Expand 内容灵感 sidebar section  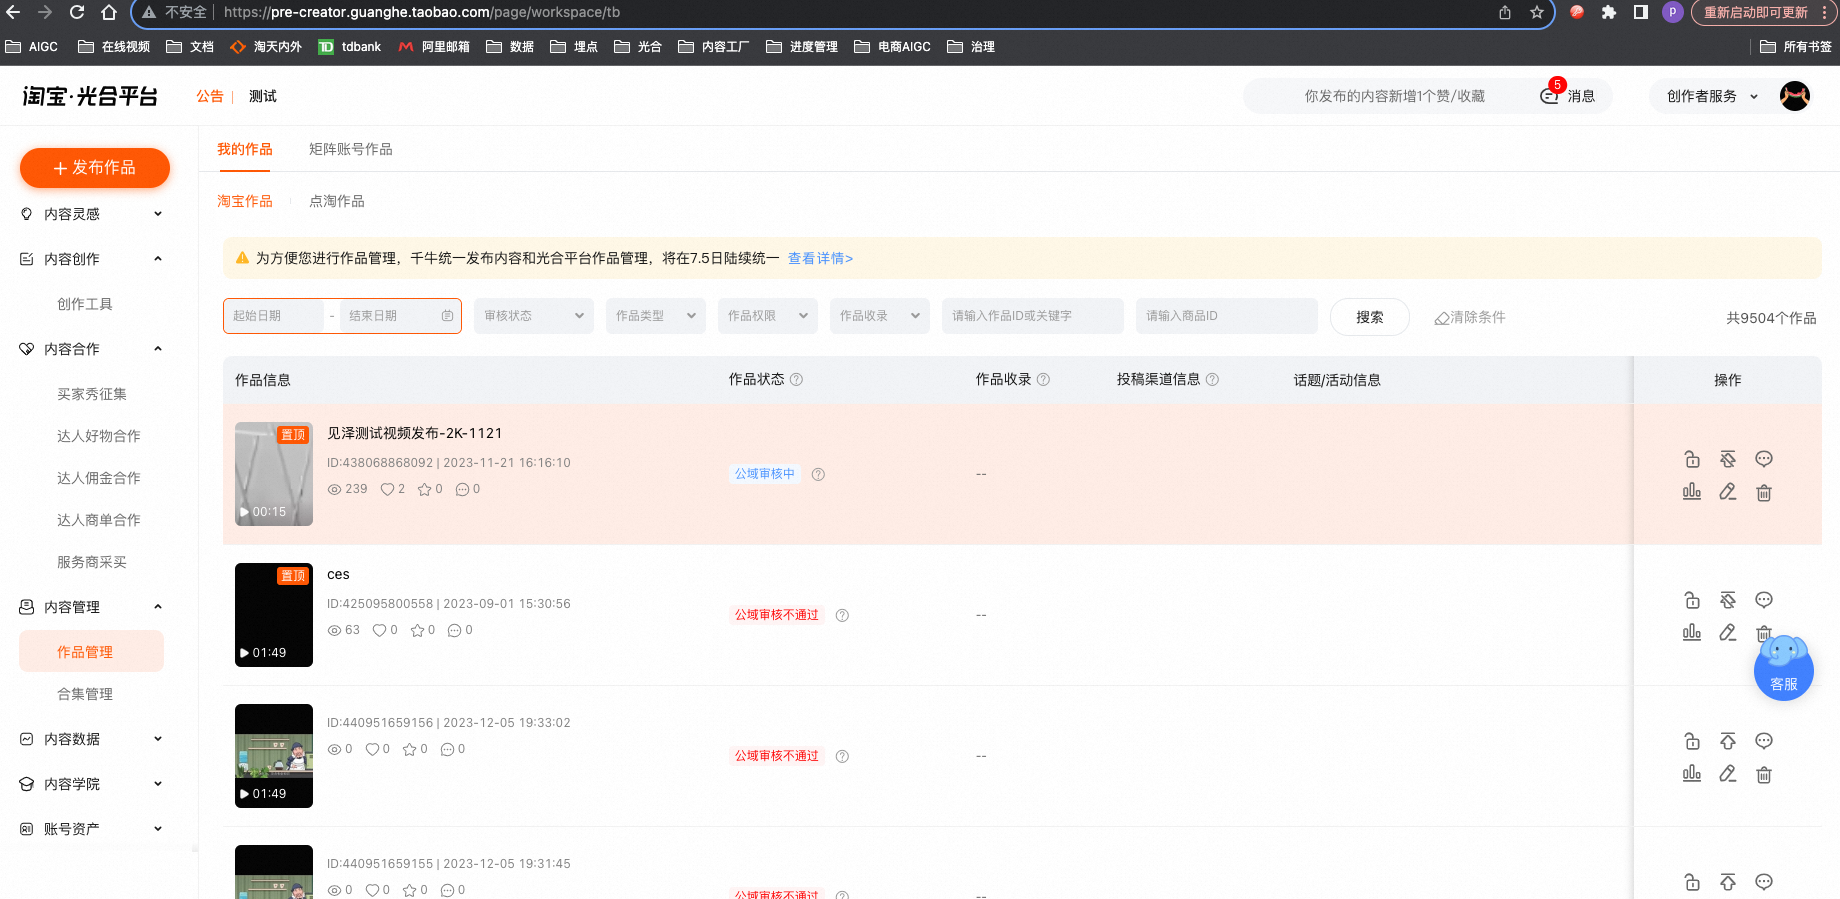[x=91, y=214]
